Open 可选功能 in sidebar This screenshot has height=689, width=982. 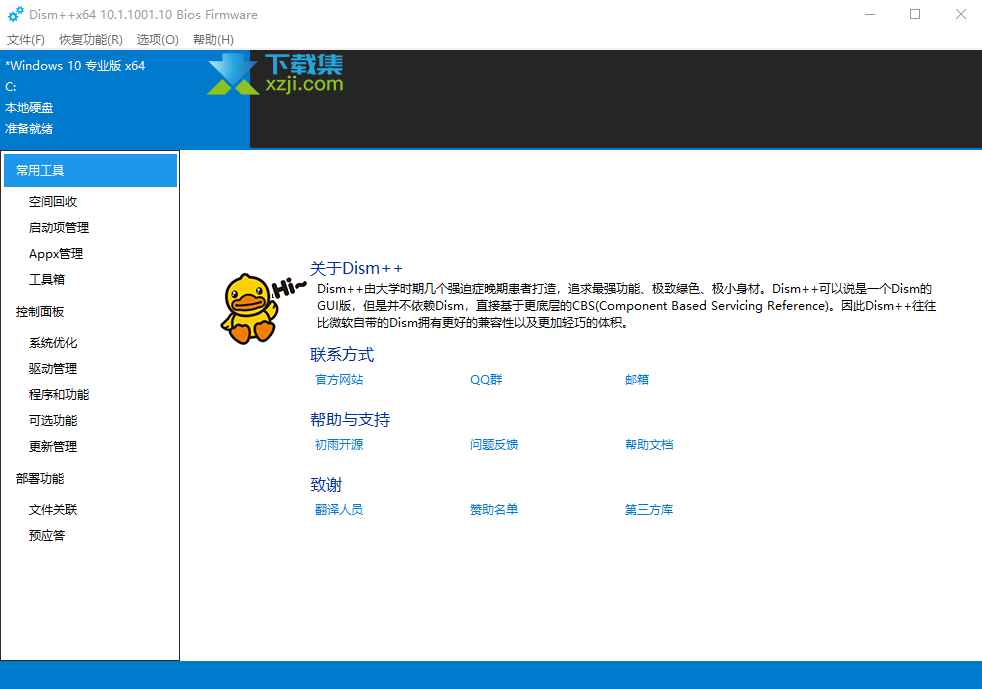tap(53, 420)
